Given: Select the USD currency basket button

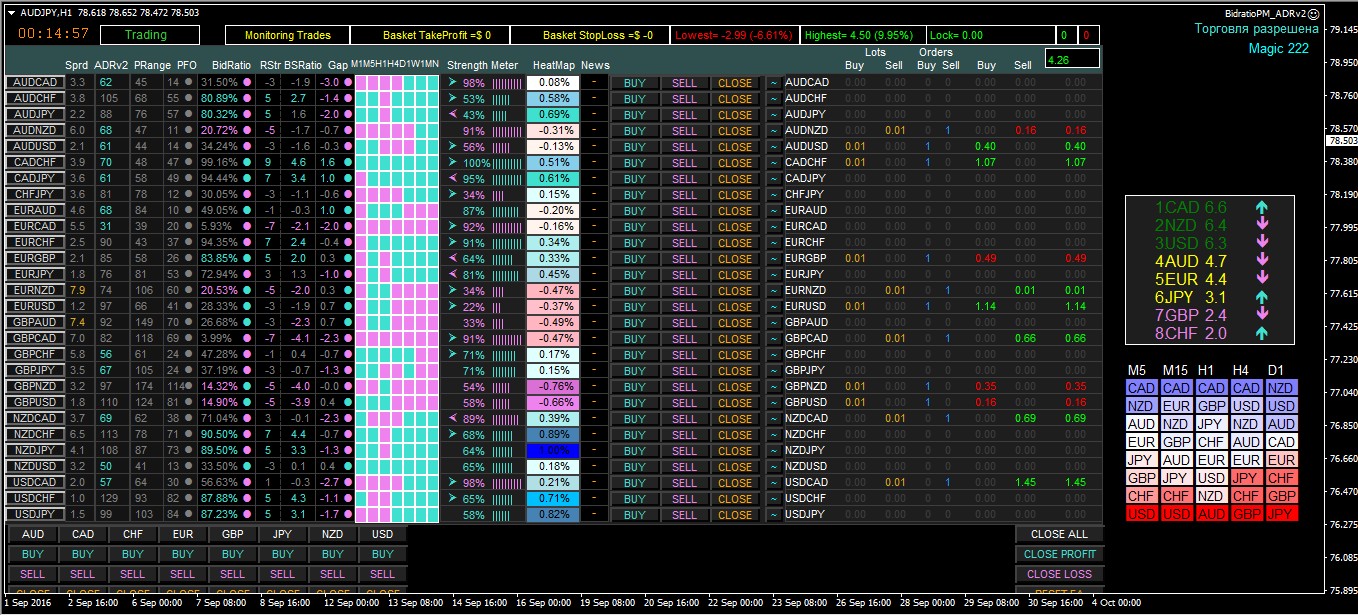Looking at the screenshot, I should click(x=383, y=534).
